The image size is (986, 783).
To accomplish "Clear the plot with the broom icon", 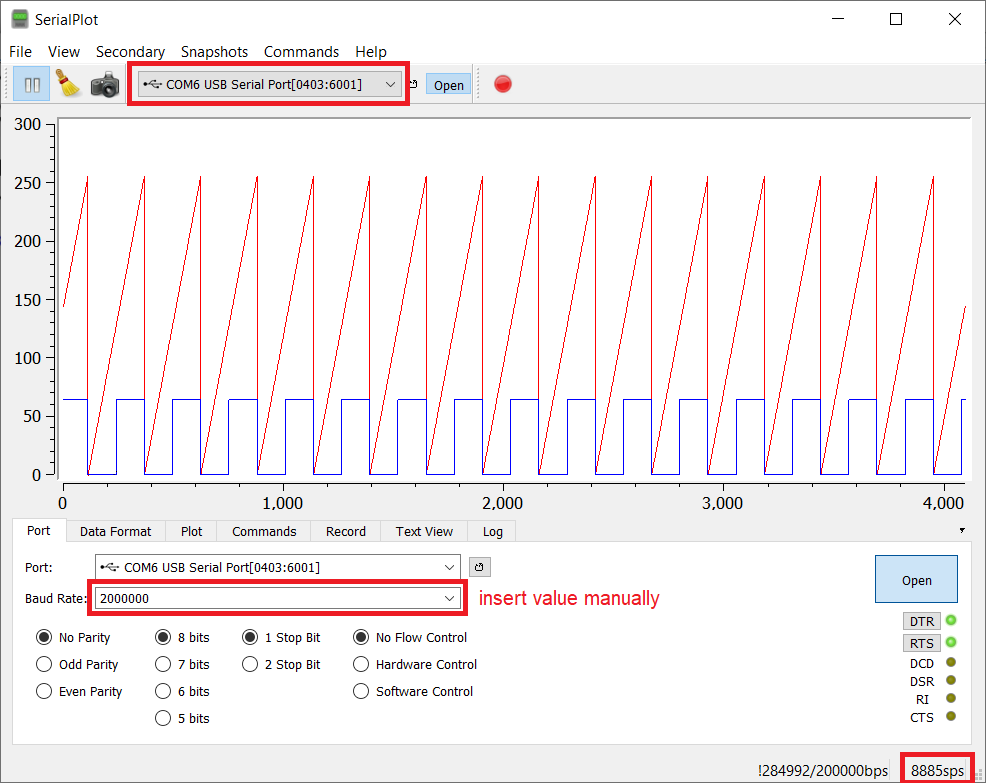I will pyautogui.click(x=67, y=84).
